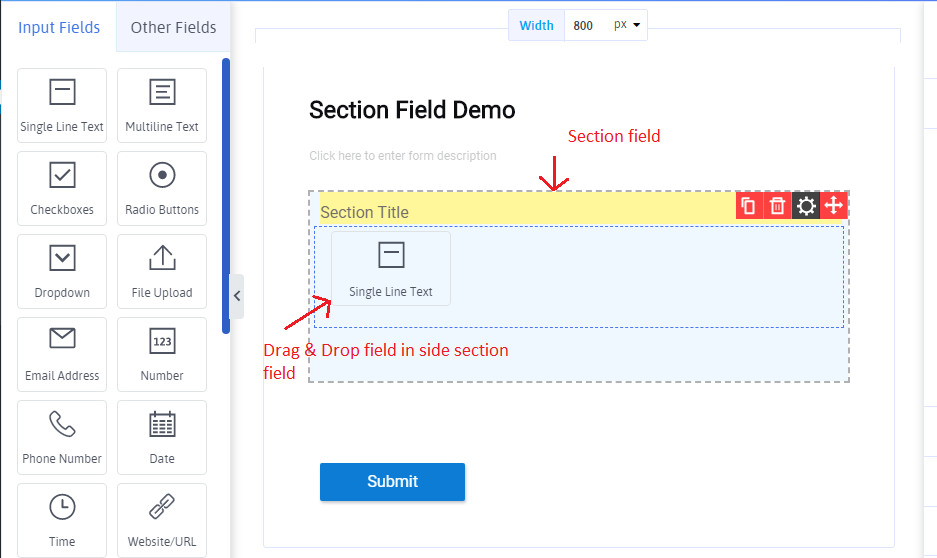Add a Radio Buttons field
The height and width of the screenshot is (558, 937).
tap(162, 188)
